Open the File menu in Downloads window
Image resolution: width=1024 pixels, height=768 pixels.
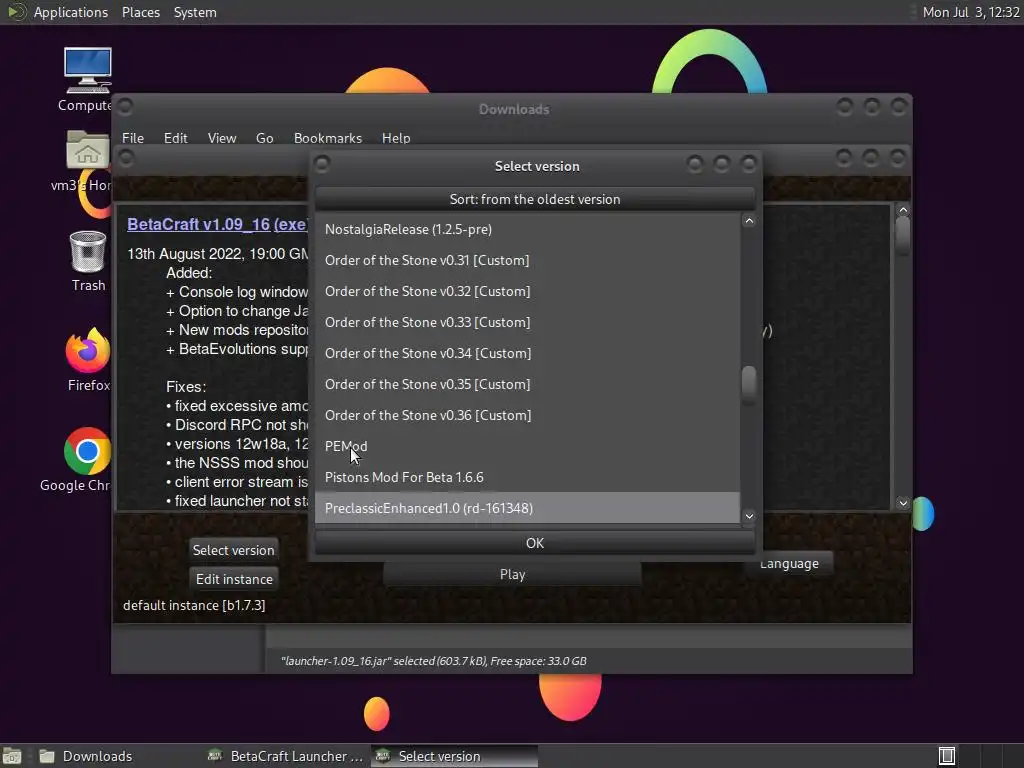(133, 138)
